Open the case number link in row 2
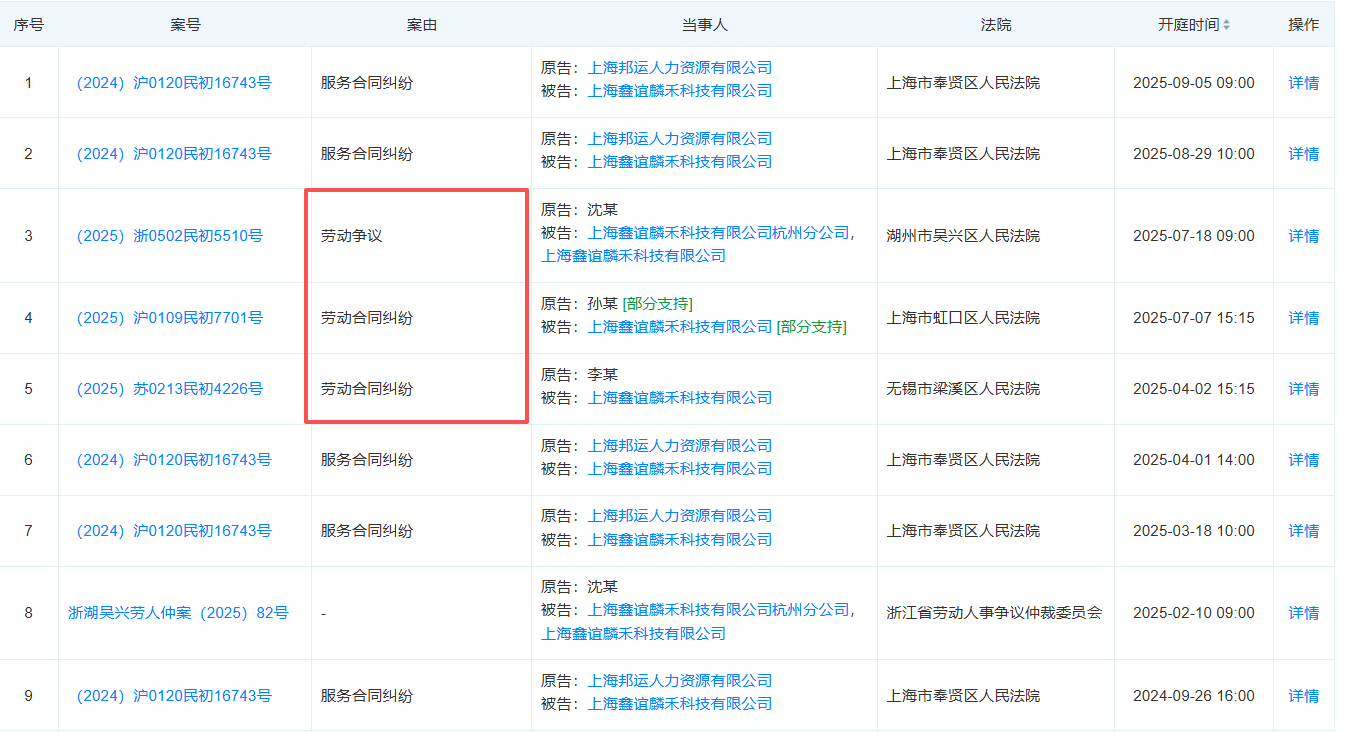This screenshot has height=732, width=1345. 174,154
